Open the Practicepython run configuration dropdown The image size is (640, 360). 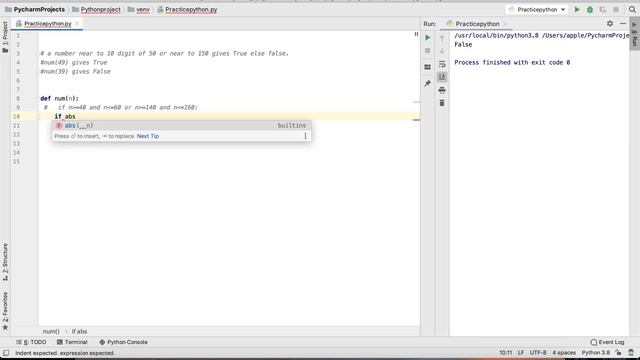pyautogui.click(x=537, y=9)
